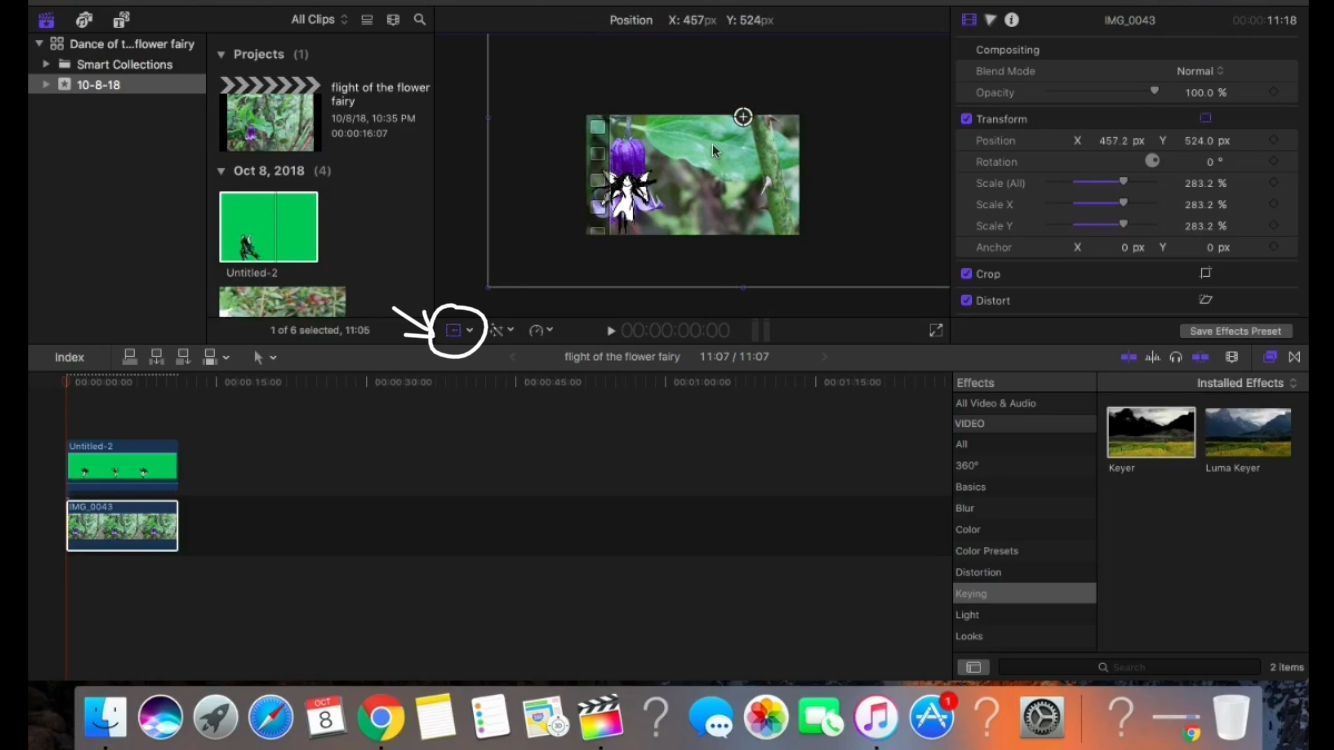
Task: Open the Index panel in timeline
Action: point(69,356)
